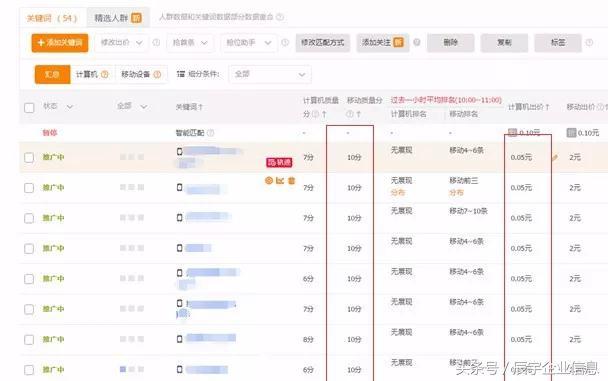Click the first orange round action icon
This screenshot has height=381, width=608.
click(268, 180)
